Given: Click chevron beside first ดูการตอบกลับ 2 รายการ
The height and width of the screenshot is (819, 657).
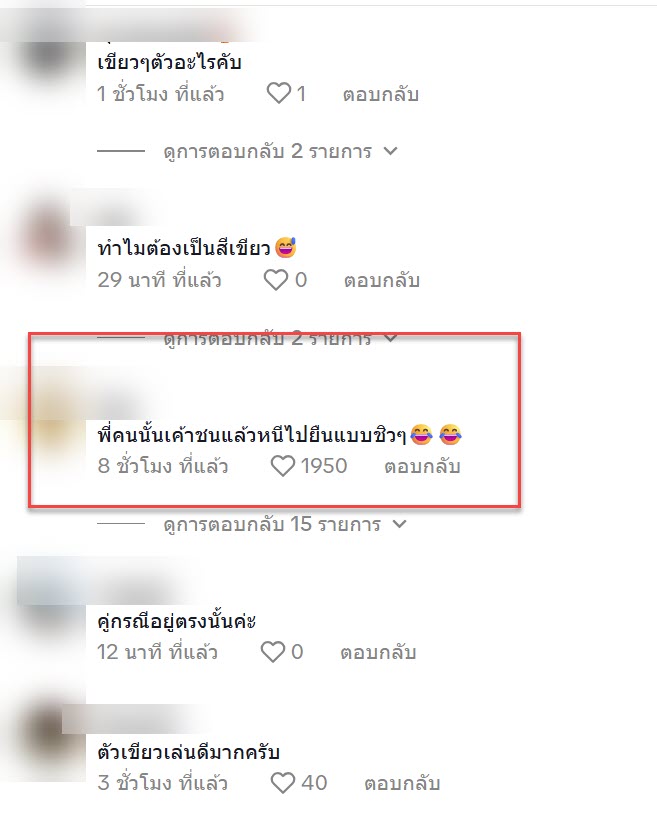Looking at the screenshot, I should click(x=391, y=151).
